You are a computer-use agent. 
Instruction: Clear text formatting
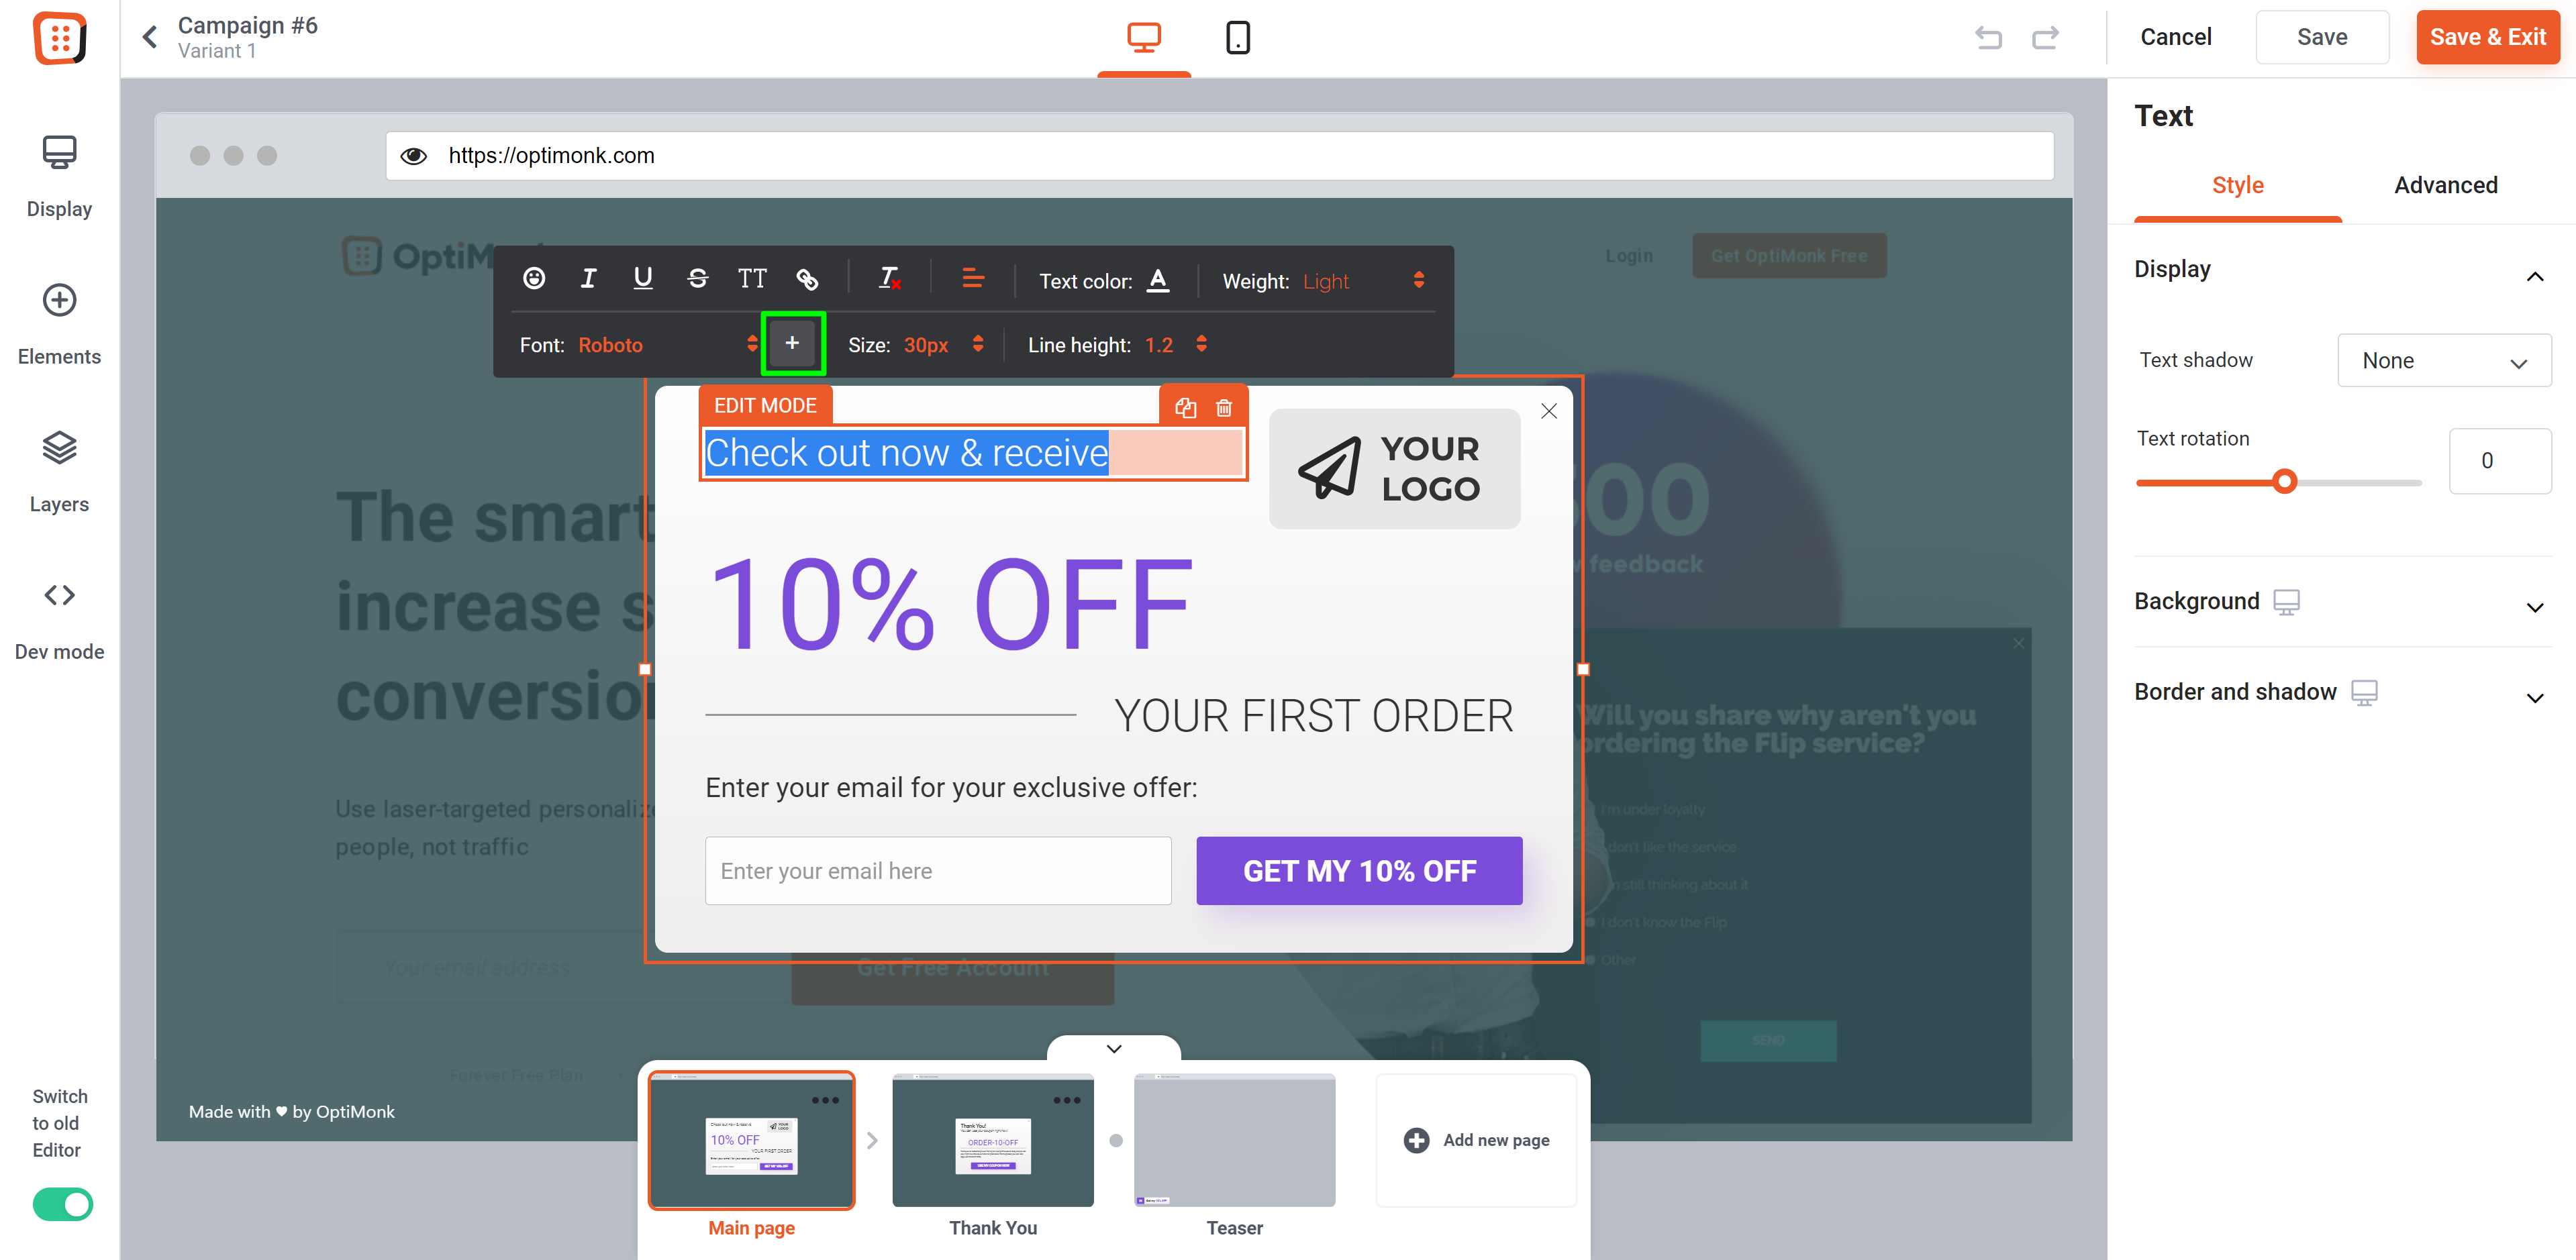[889, 279]
